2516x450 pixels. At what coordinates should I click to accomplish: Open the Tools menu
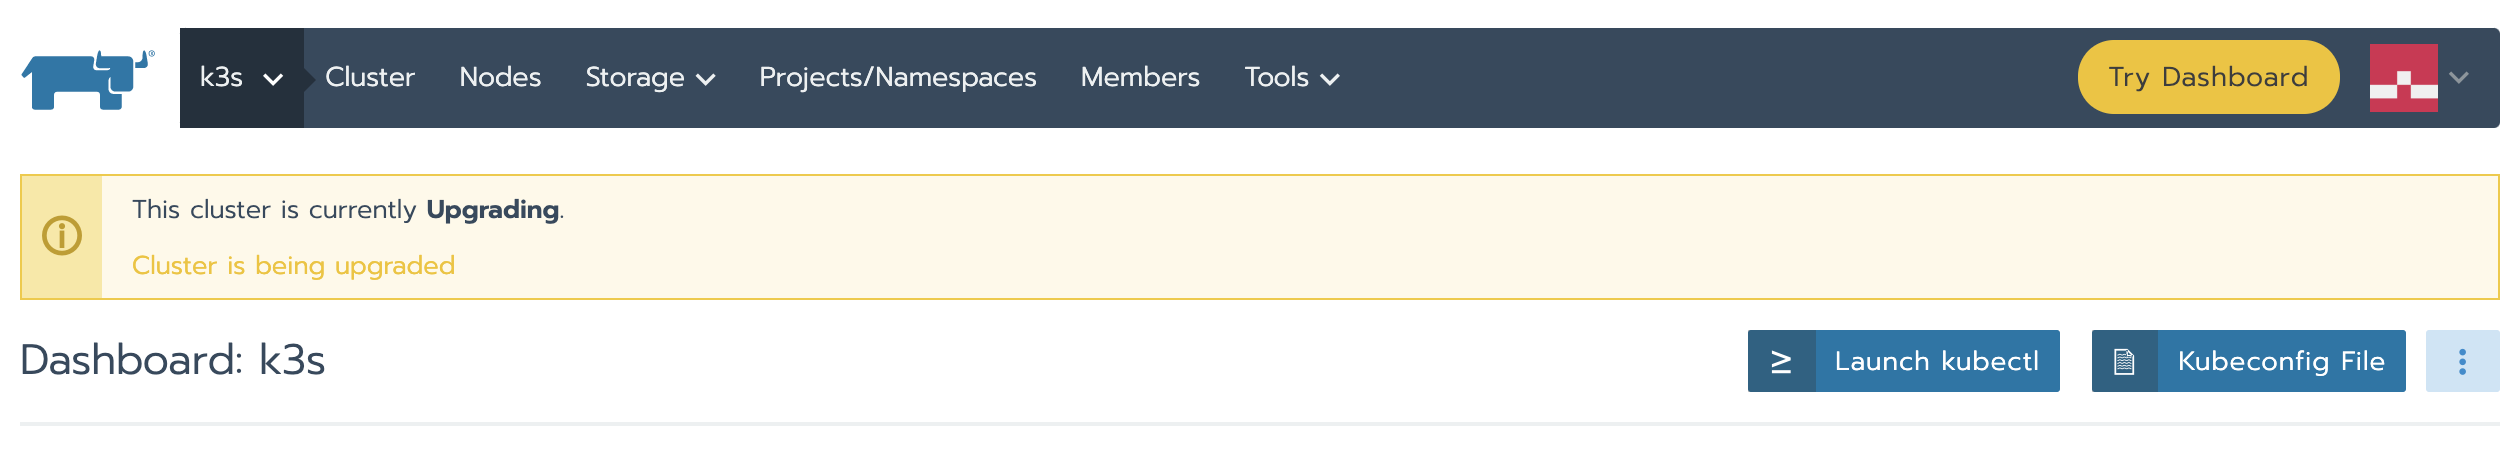1291,78
